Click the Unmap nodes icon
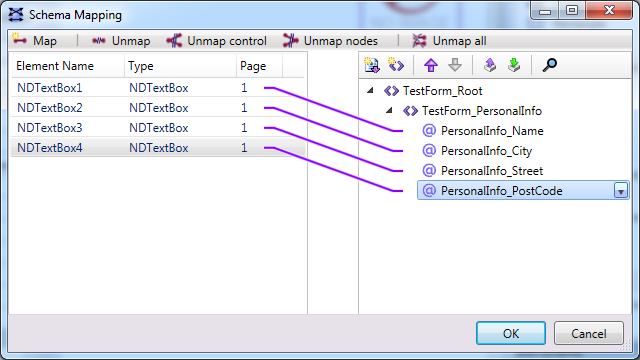The height and width of the screenshot is (360, 640). click(291, 41)
